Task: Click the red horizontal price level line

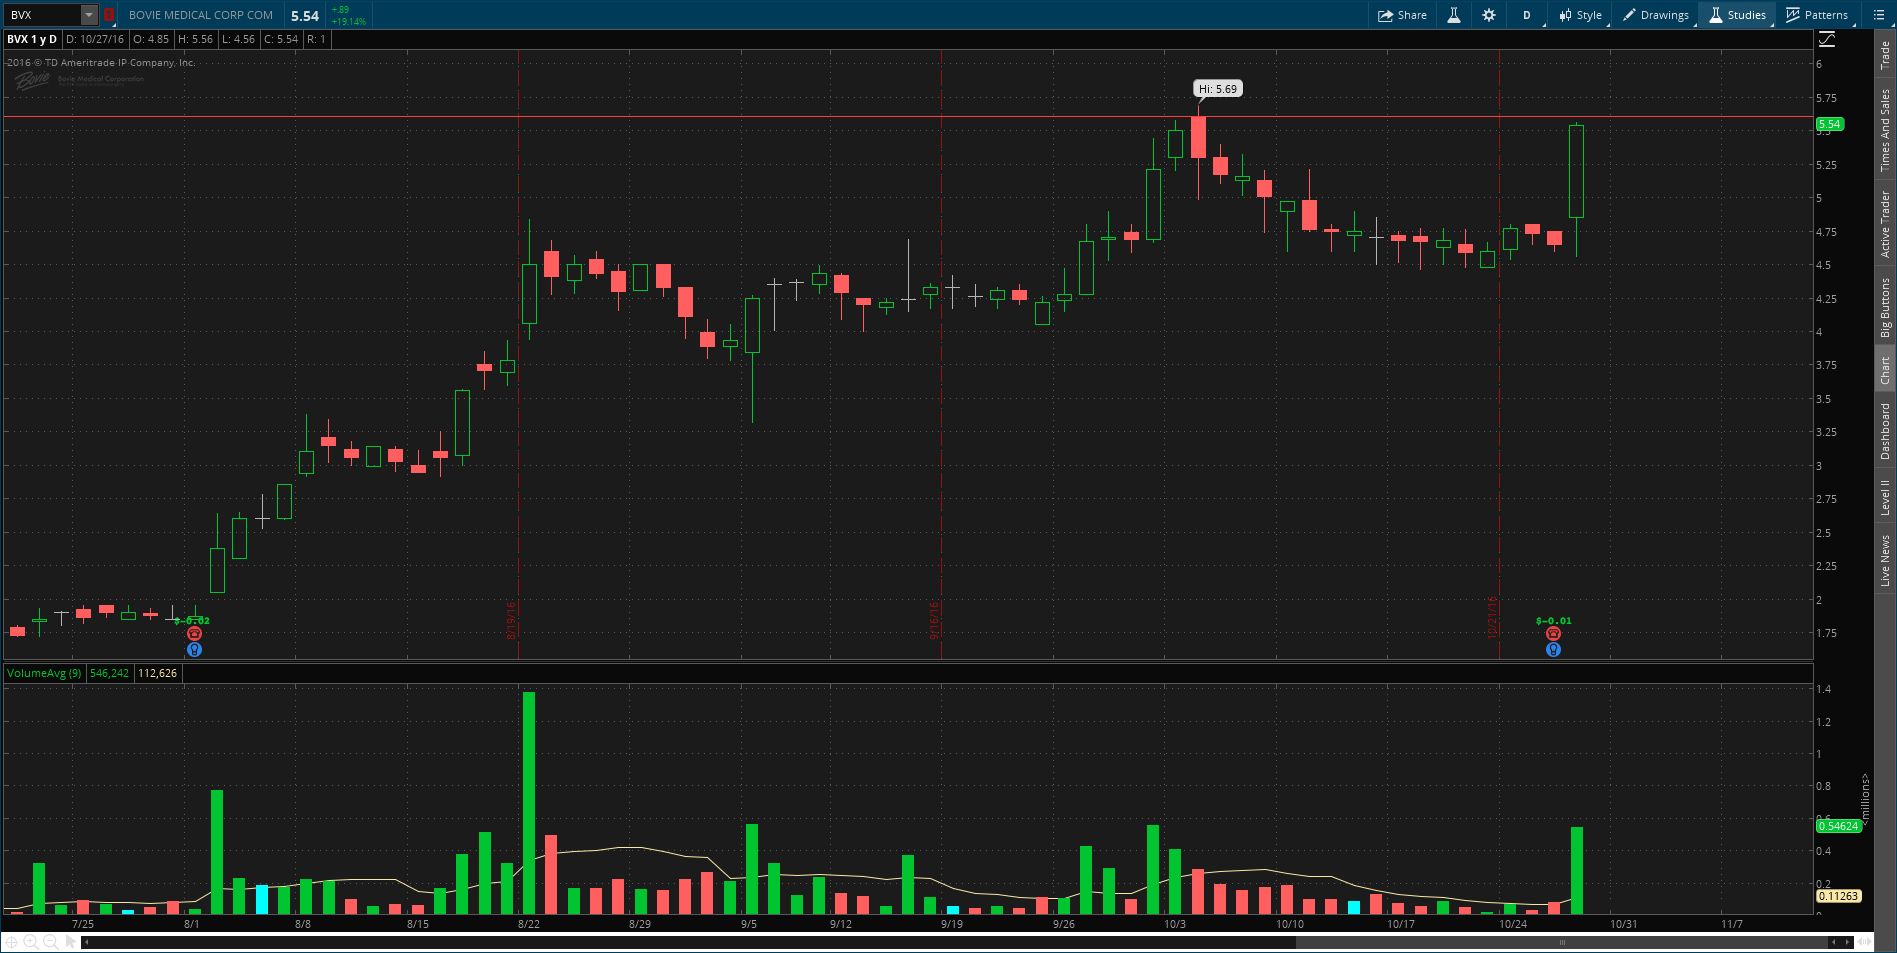Action: click(908, 117)
